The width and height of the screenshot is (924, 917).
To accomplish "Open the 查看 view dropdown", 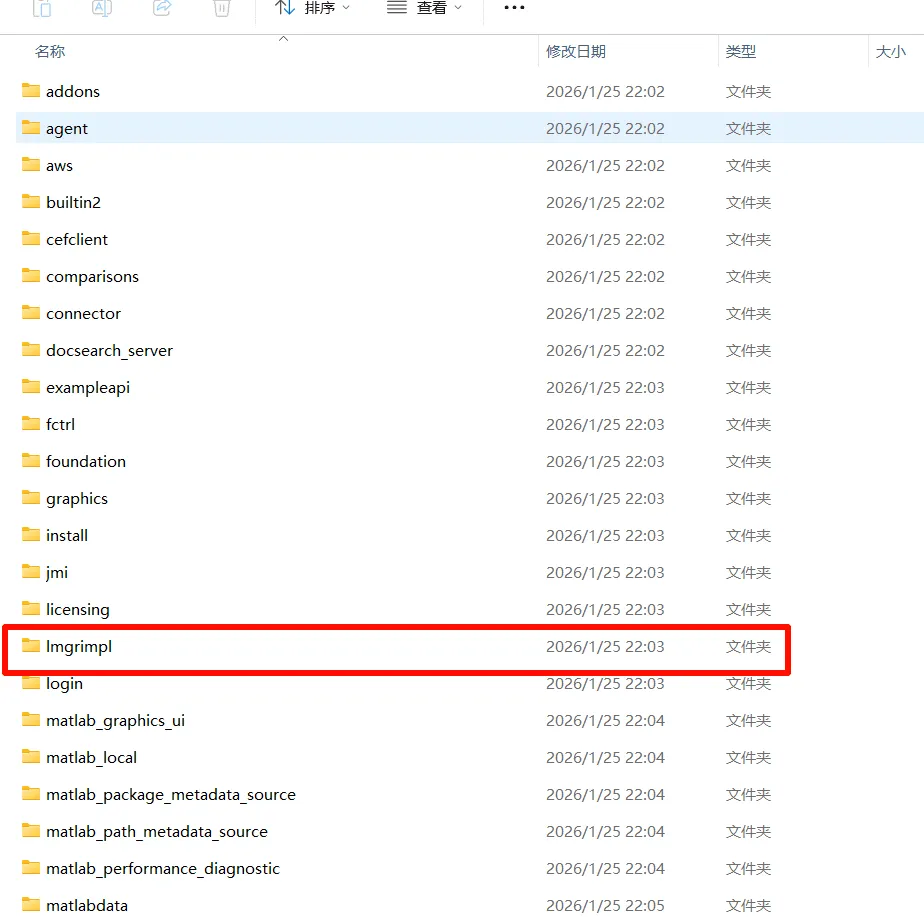I will (x=424, y=8).
